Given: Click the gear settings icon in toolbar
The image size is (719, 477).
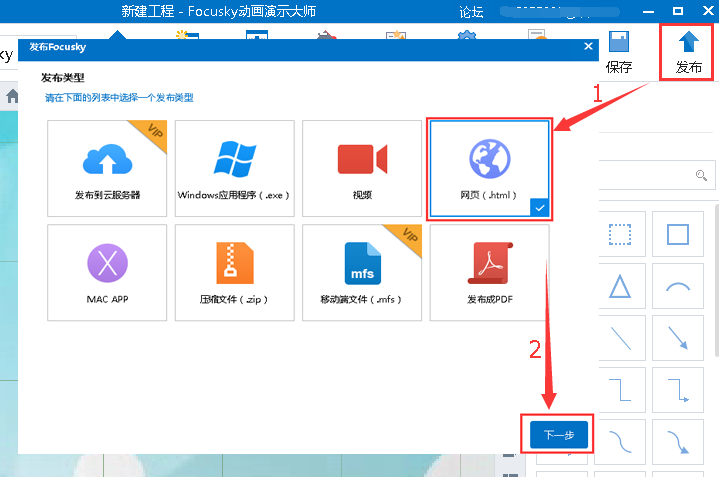Looking at the screenshot, I should (466, 35).
